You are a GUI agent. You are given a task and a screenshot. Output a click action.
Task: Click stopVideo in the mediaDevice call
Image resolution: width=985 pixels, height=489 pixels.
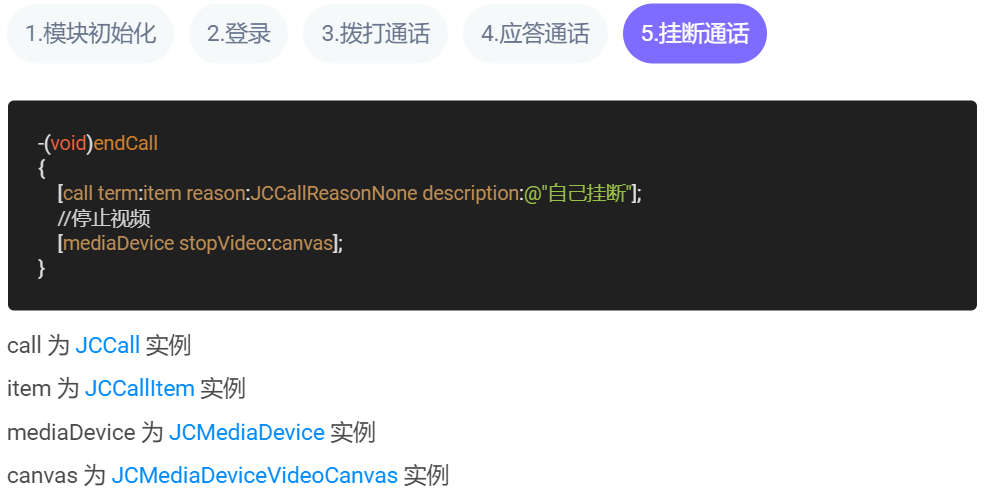(223, 243)
